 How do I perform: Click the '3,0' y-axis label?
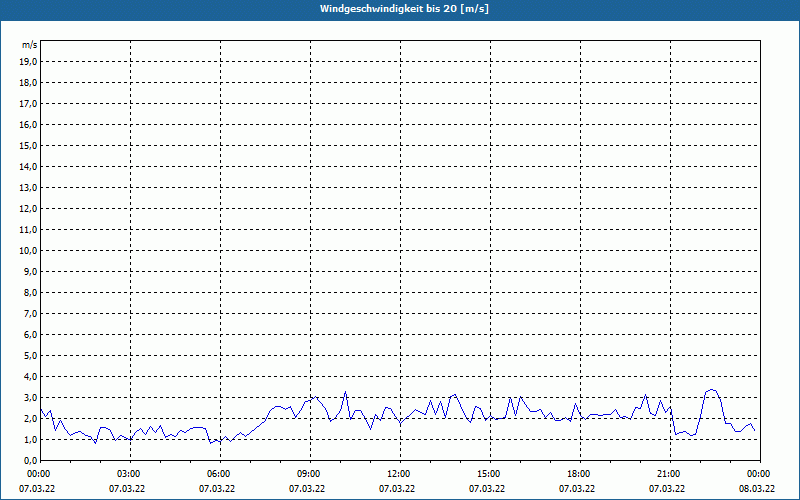pyautogui.click(x=30, y=397)
